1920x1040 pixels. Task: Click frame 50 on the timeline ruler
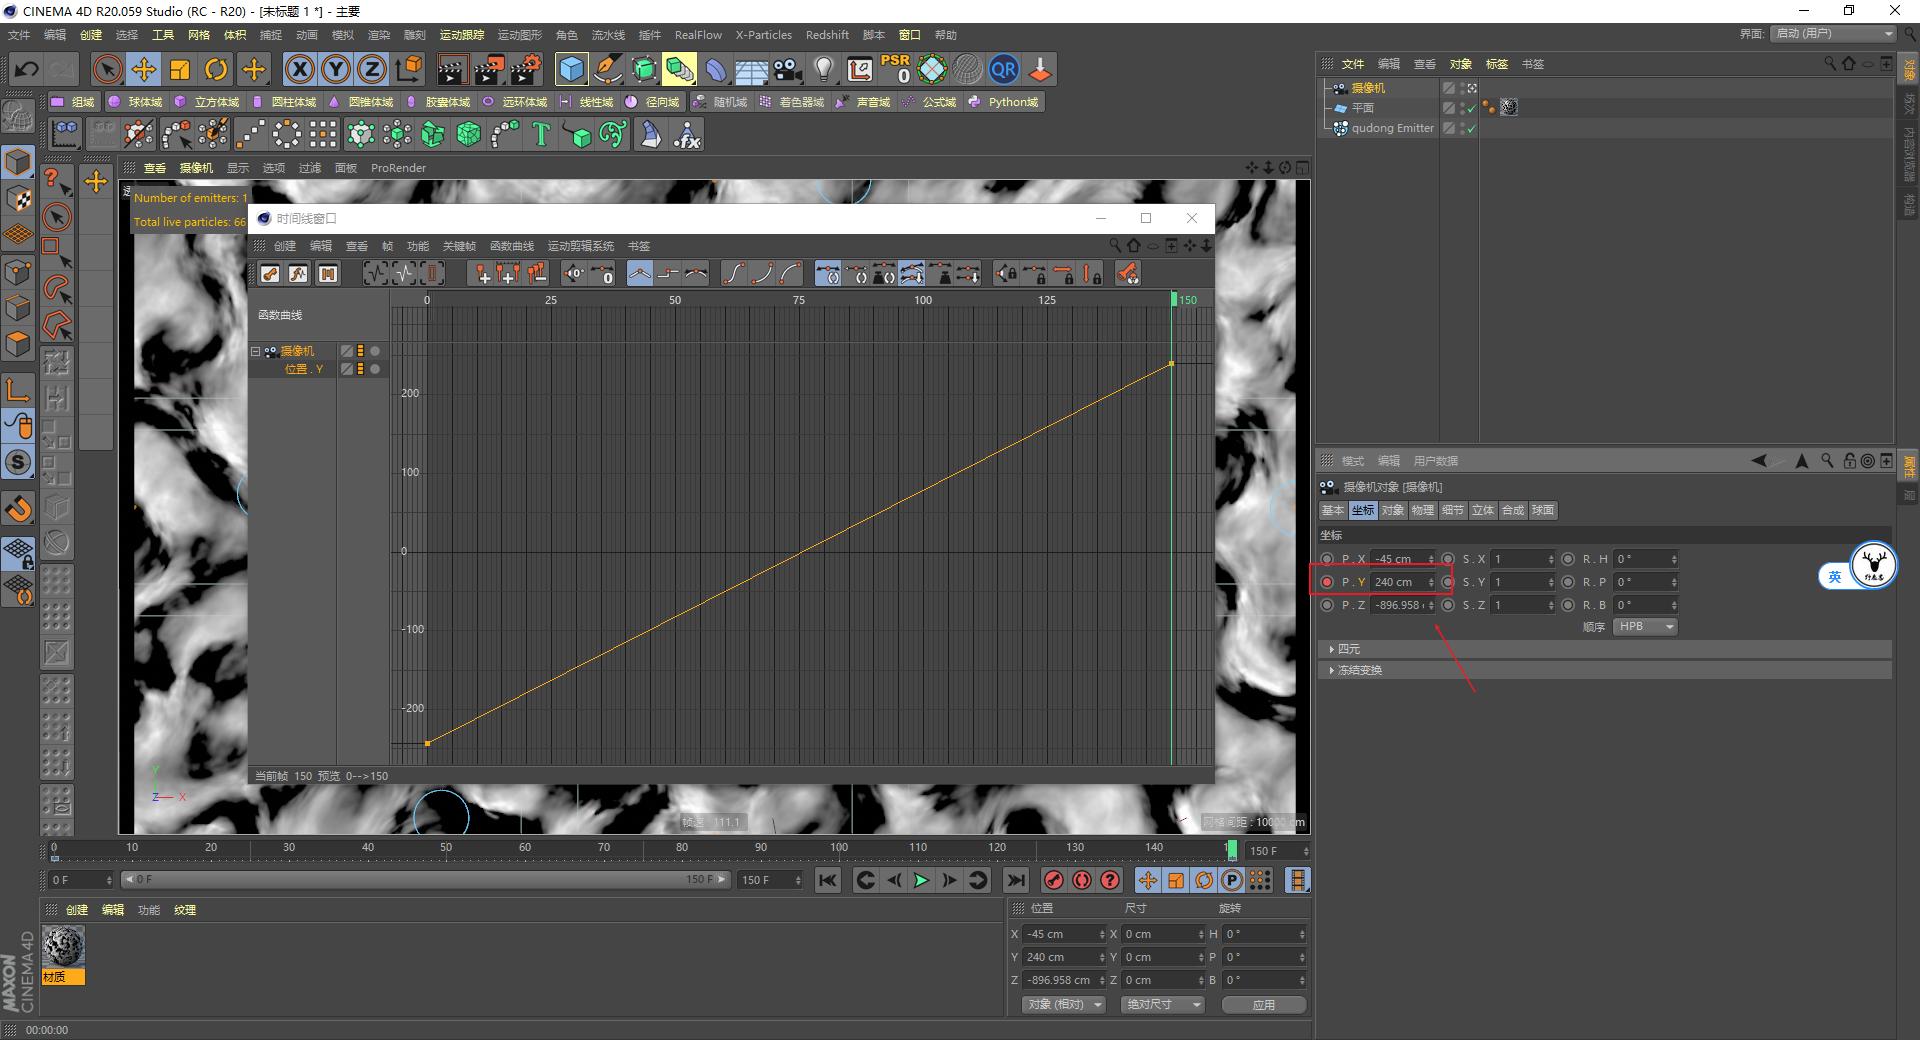(x=445, y=847)
